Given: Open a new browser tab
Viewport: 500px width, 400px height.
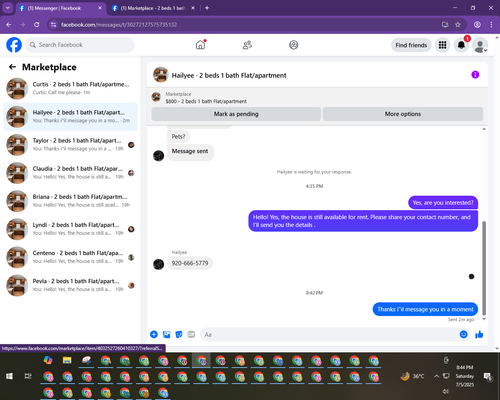Looking at the screenshot, I should pos(207,8).
